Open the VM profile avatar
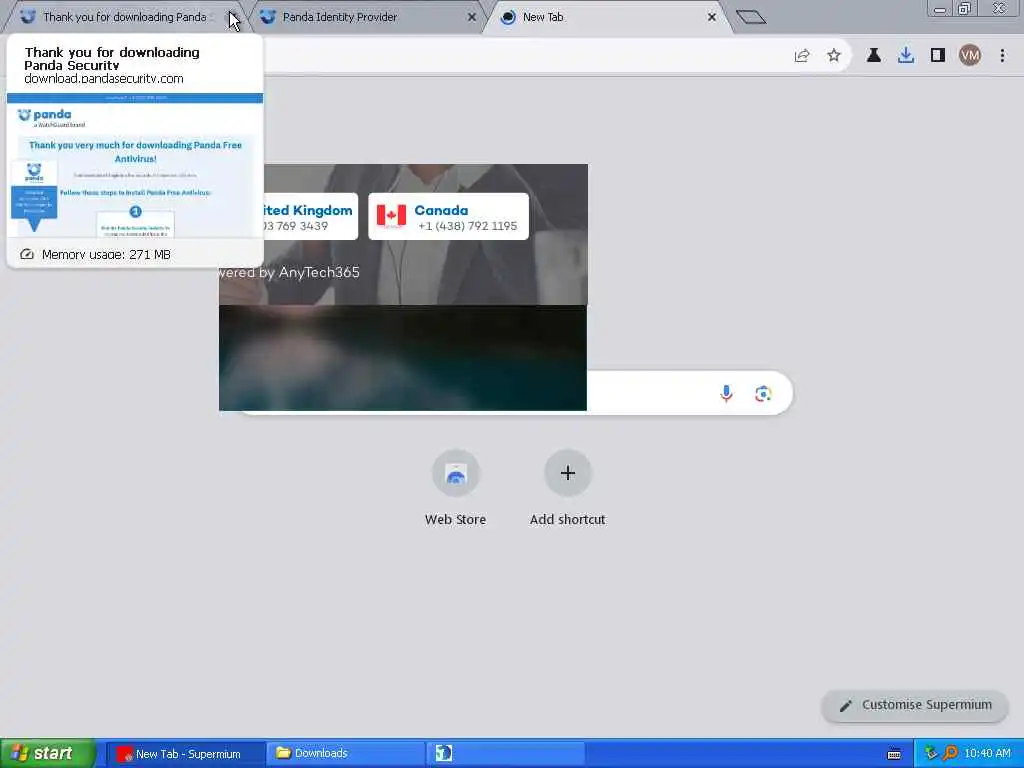 [970, 56]
